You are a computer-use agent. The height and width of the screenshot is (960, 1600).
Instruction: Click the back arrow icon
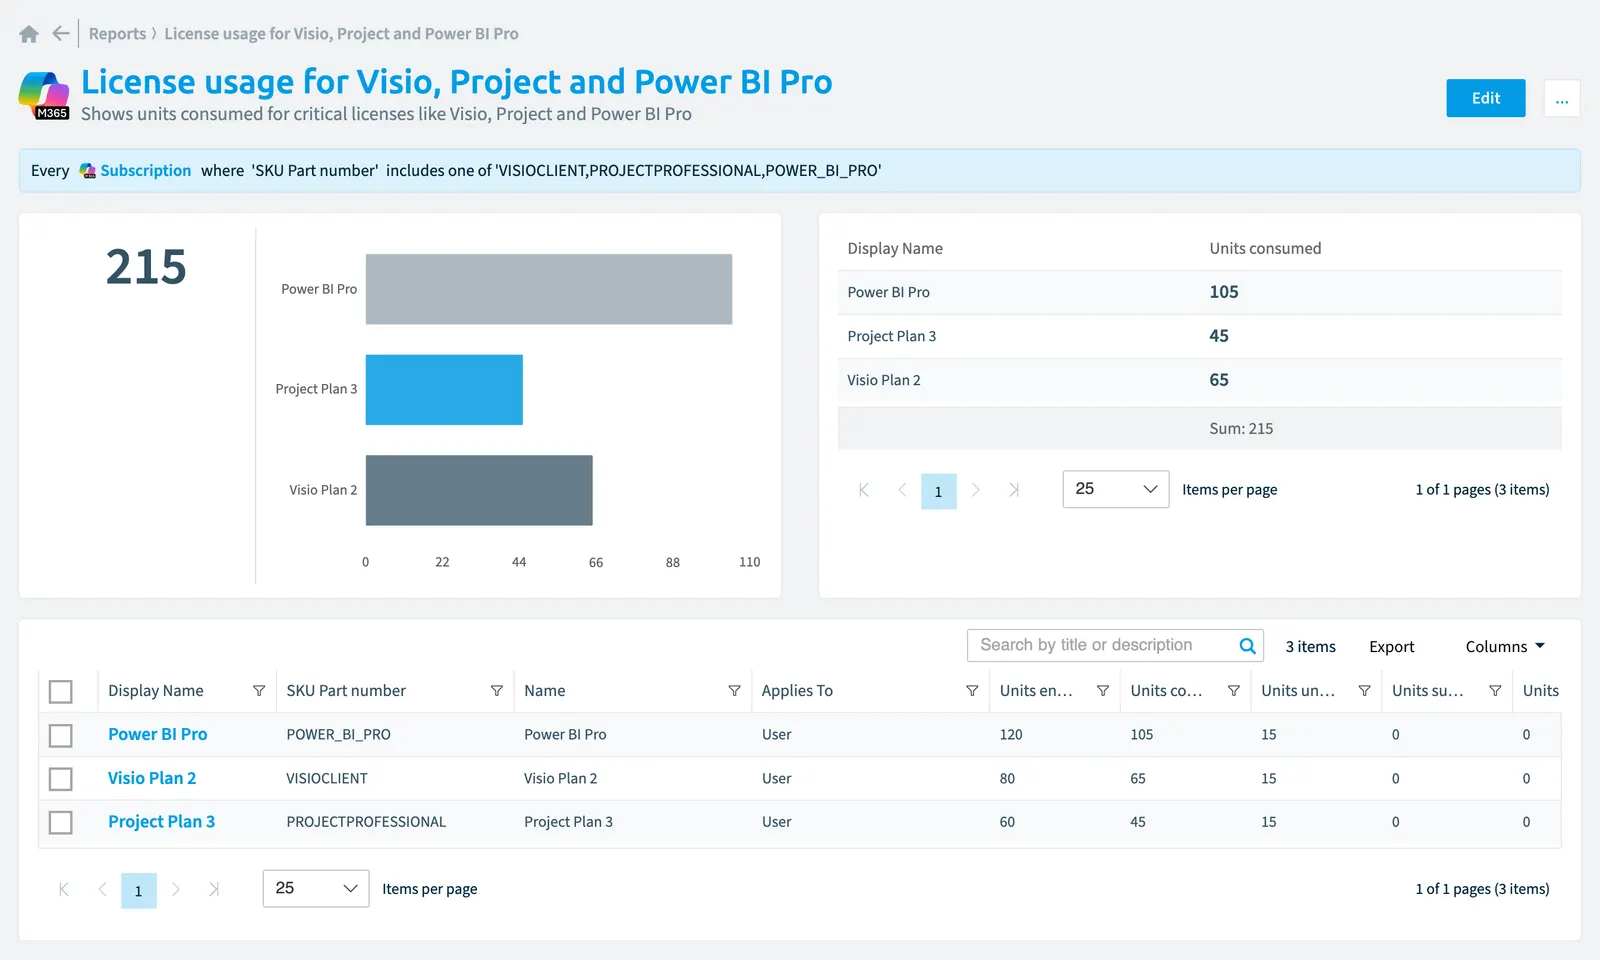61,34
